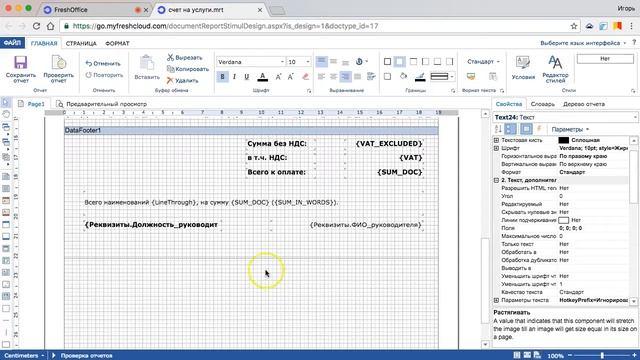The width and height of the screenshot is (640, 360).
Task: Open the ФАЙЛ menu
Action: [12, 43]
